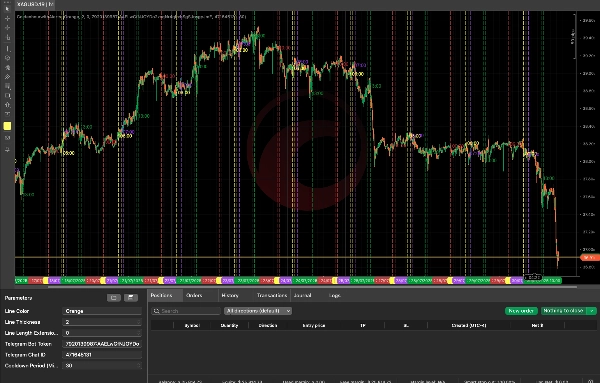Sort by the Created column header
600x383 pixels.
[469, 326]
